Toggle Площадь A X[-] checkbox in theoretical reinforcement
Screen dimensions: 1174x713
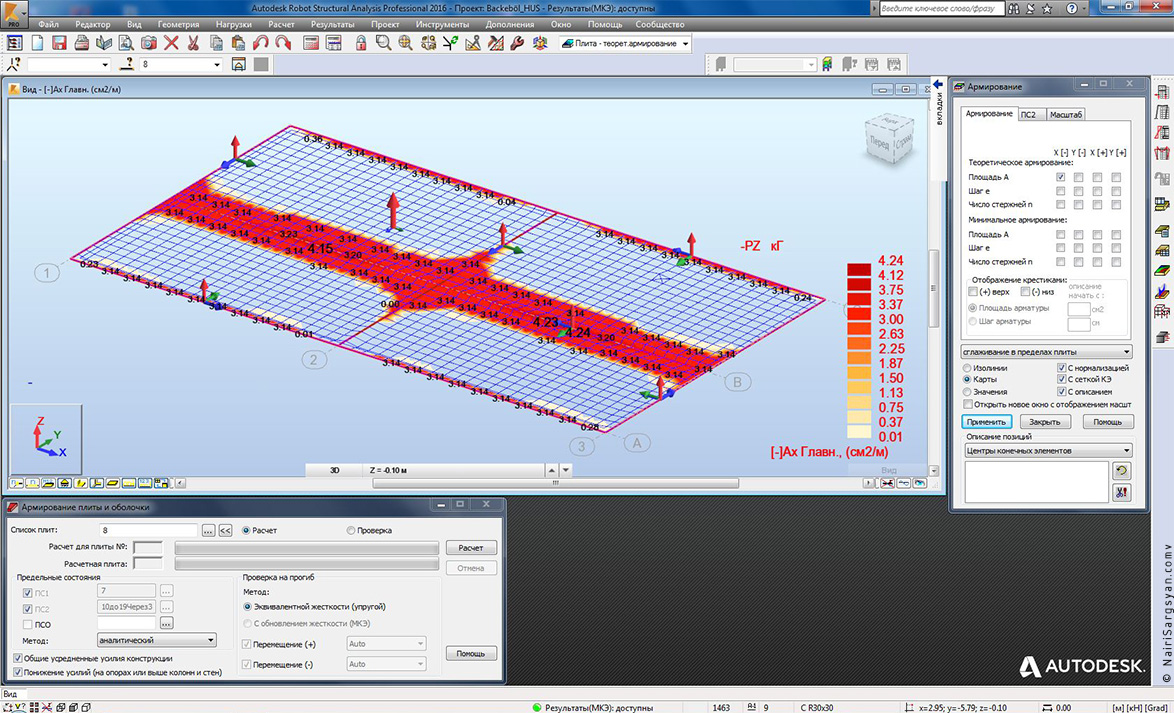pos(1060,178)
